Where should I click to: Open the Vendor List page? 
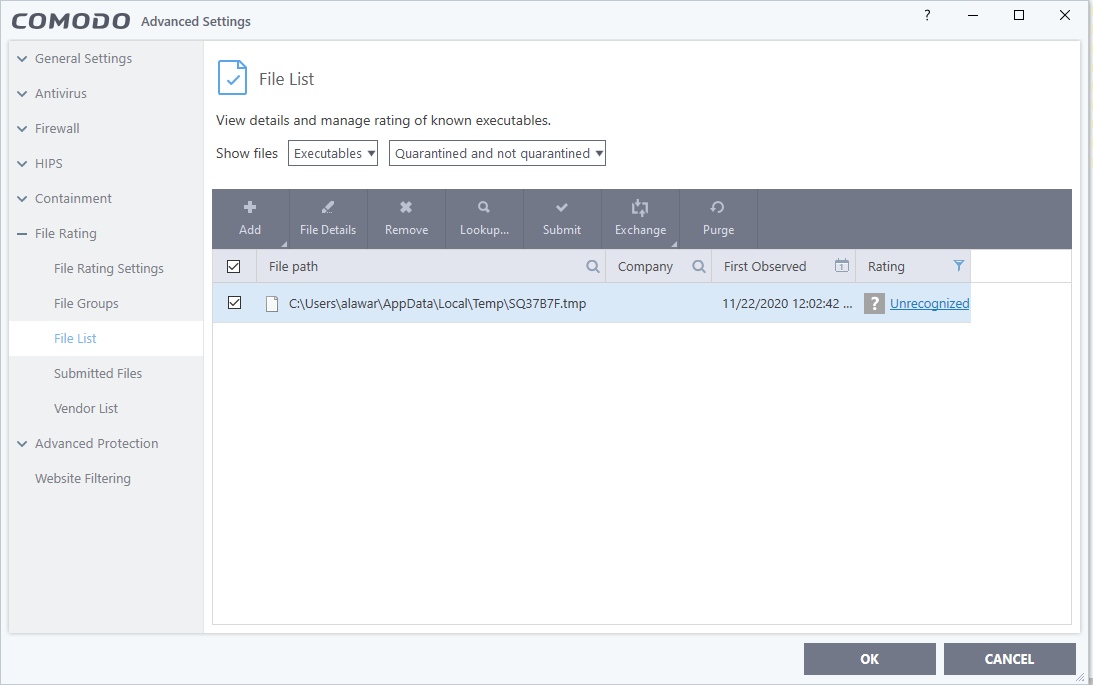tap(86, 409)
